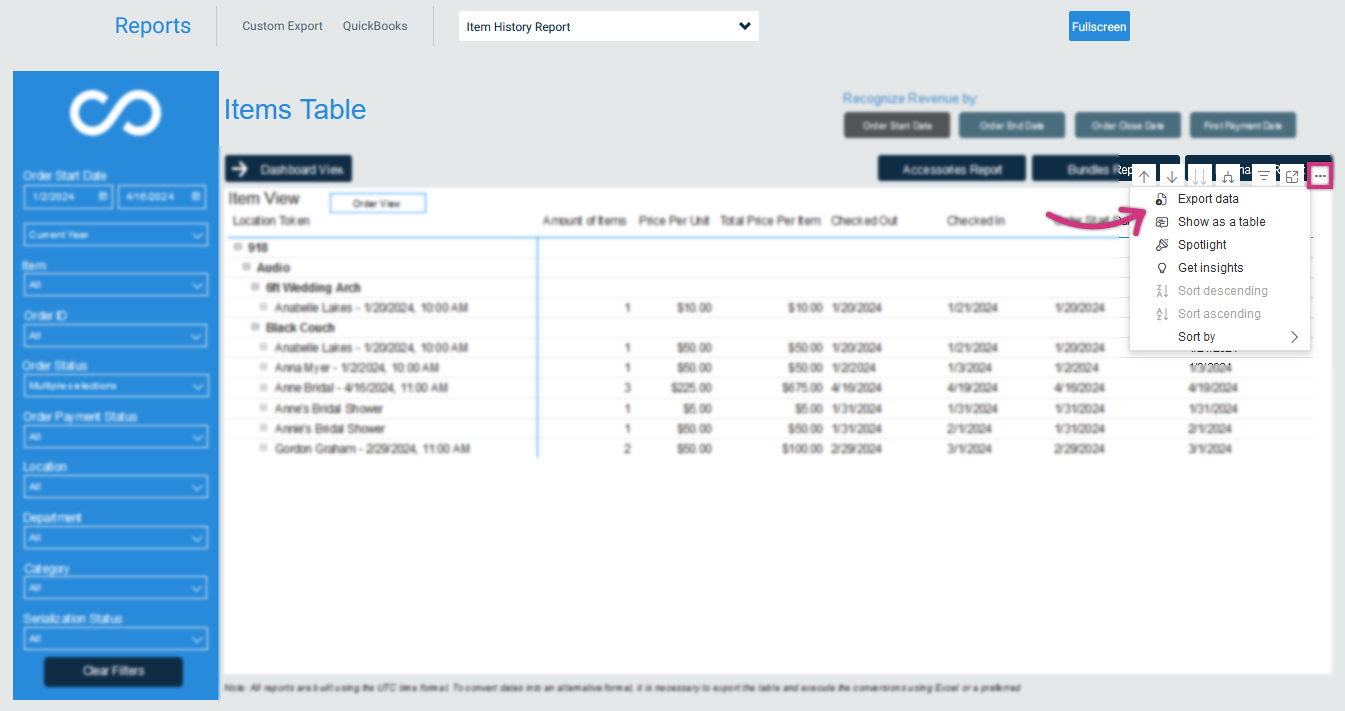Viewport: 1345px width, 711px height.
Task: Toggle to Order View
Action: 378,202
